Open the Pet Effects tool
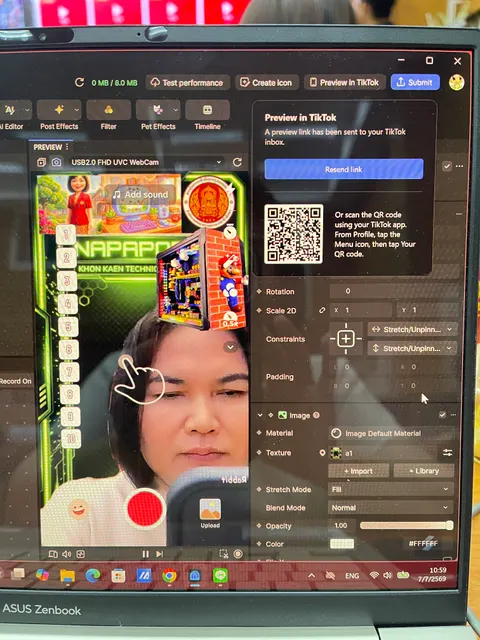This screenshot has height=640, width=480. coord(158,110)
